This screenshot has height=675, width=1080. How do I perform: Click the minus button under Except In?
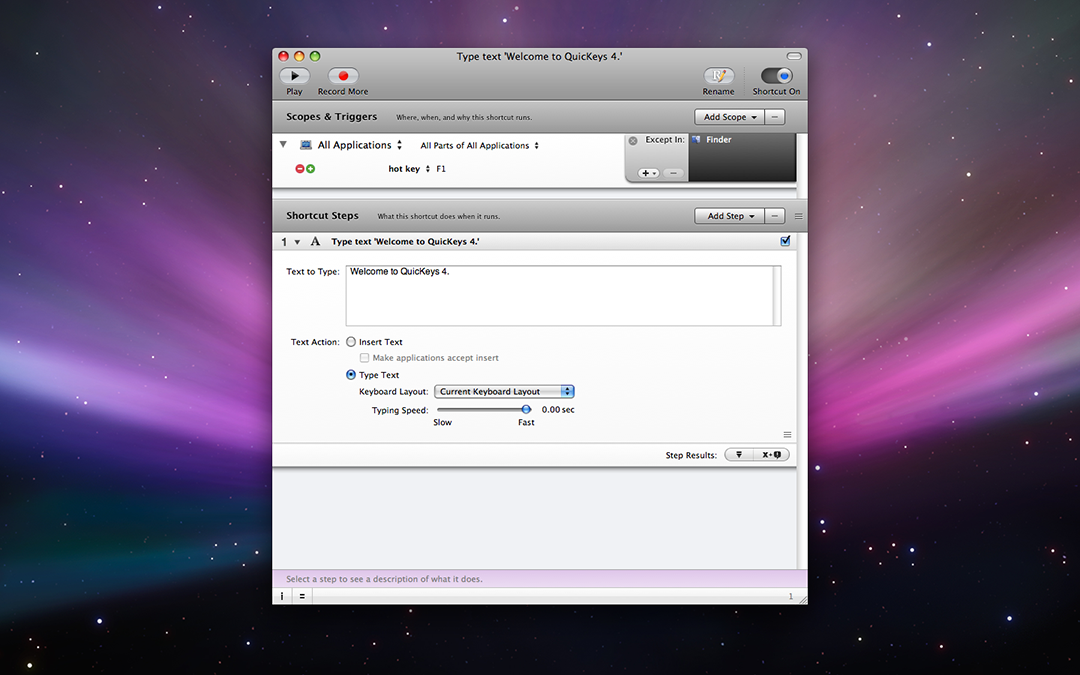click(x=674, y=173)
